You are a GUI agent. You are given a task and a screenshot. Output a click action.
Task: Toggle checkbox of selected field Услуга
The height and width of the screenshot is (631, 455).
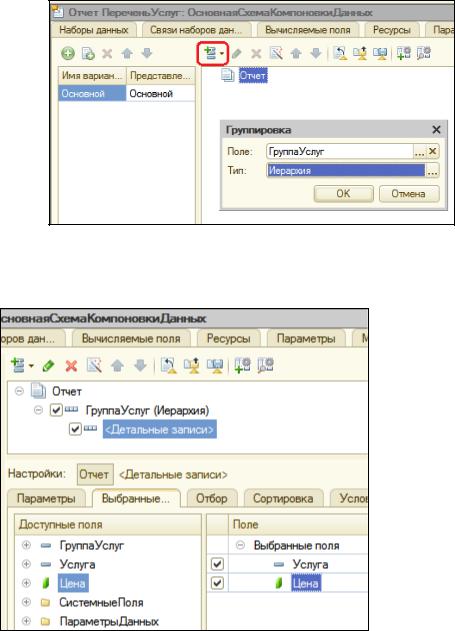click(217, 564)
